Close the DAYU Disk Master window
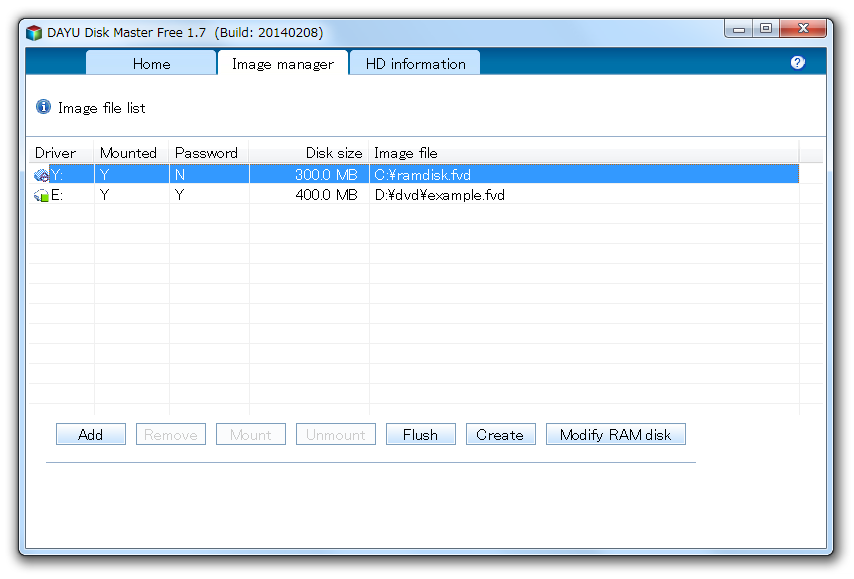854x579 pixels. click(x=803, y=28)
